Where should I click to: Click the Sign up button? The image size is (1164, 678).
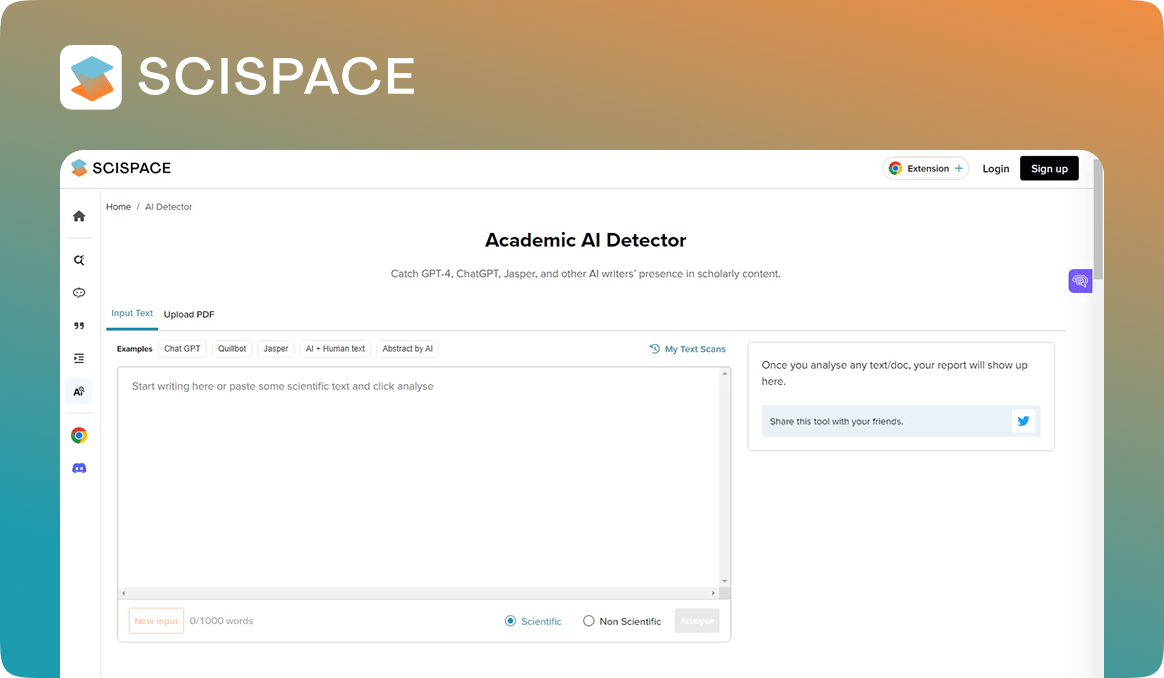pos(1049,169)
